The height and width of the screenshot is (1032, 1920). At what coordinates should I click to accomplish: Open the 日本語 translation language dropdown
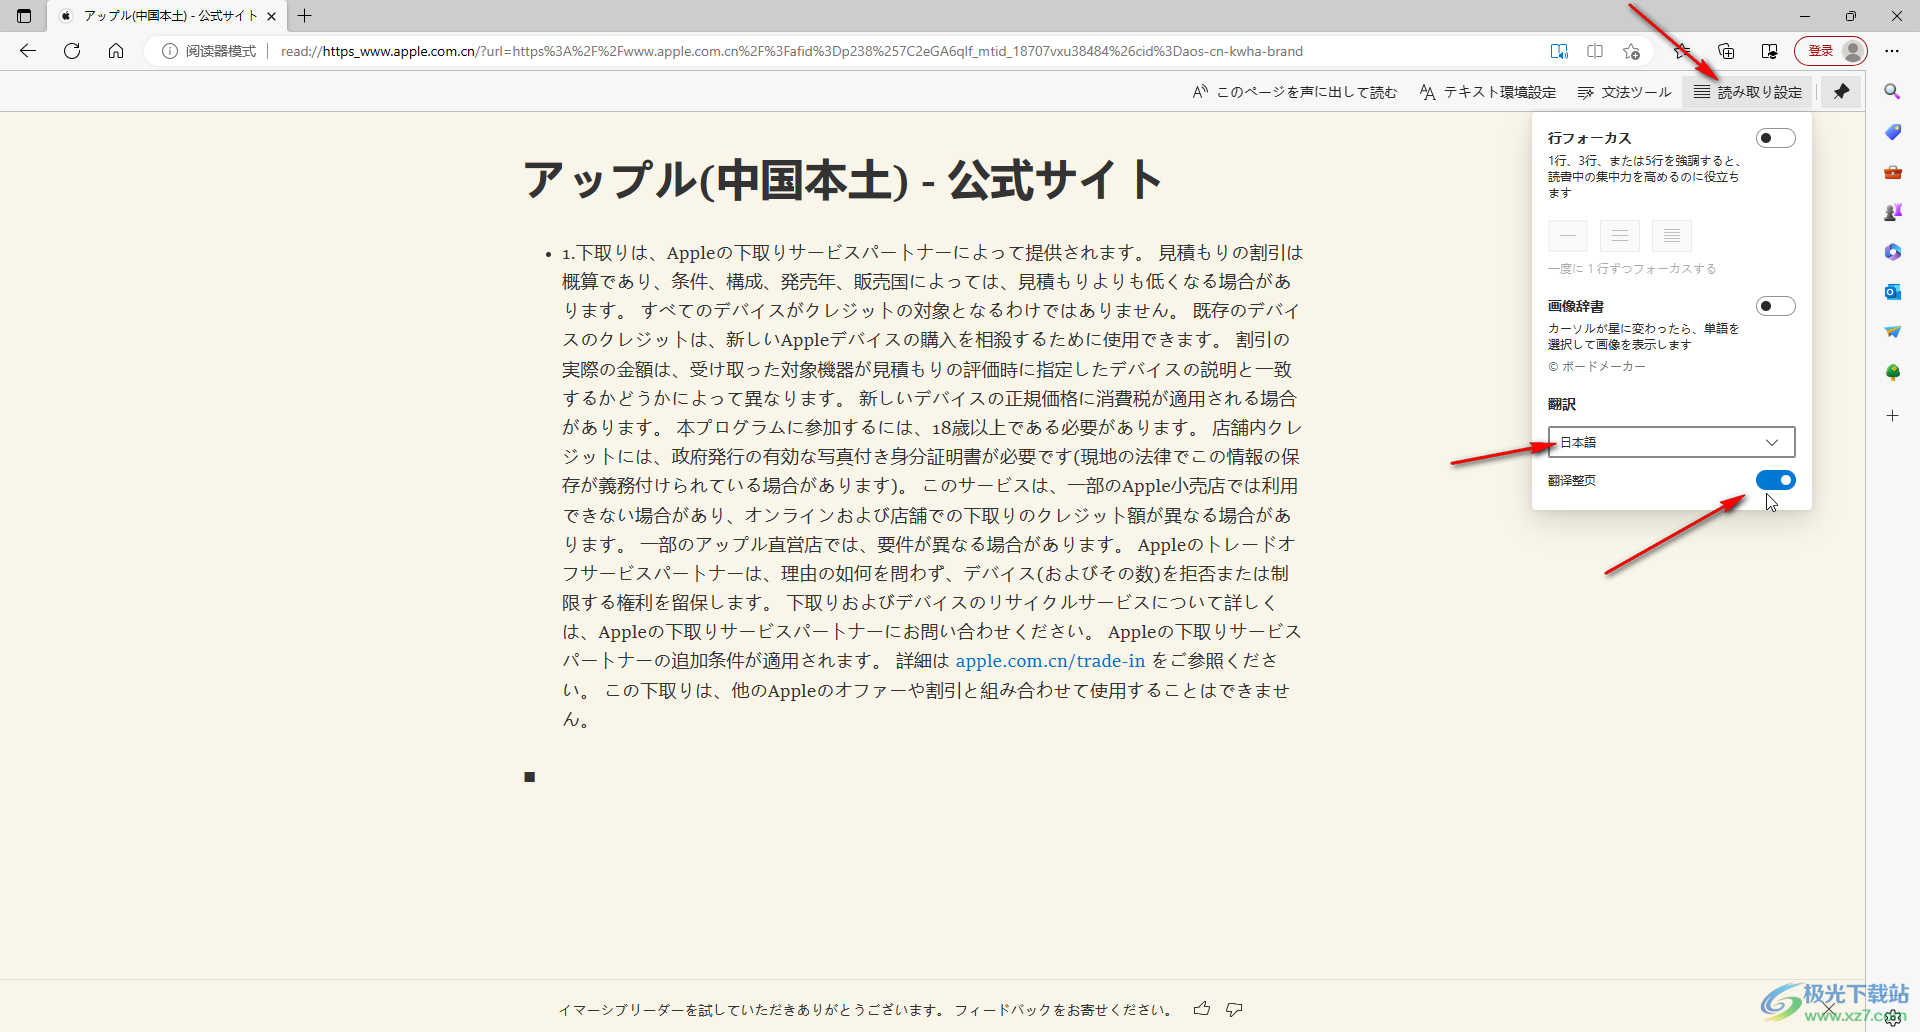tap(1671, 442)
